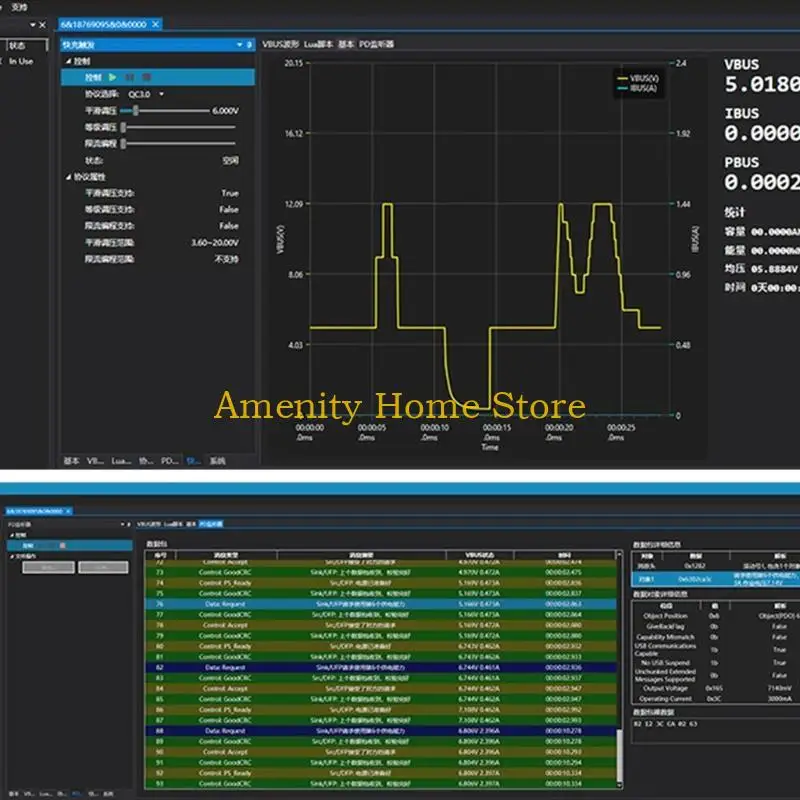The width and height of the screenshot is (800, 800).
Task: Select the 系统 tab in the trigger panel's tab strip
Action: [218, 461]
